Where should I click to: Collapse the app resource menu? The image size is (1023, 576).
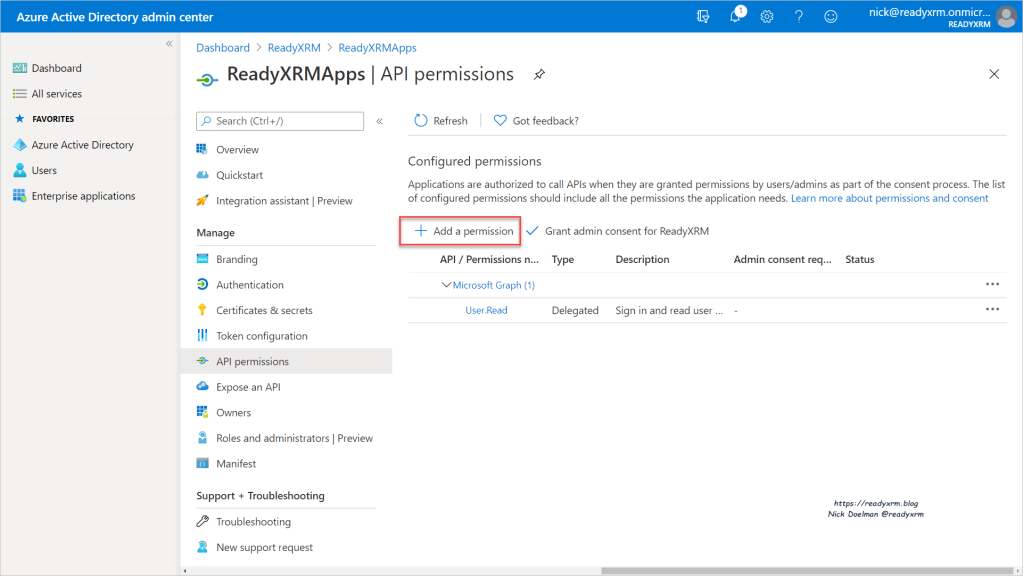[379, 121]
